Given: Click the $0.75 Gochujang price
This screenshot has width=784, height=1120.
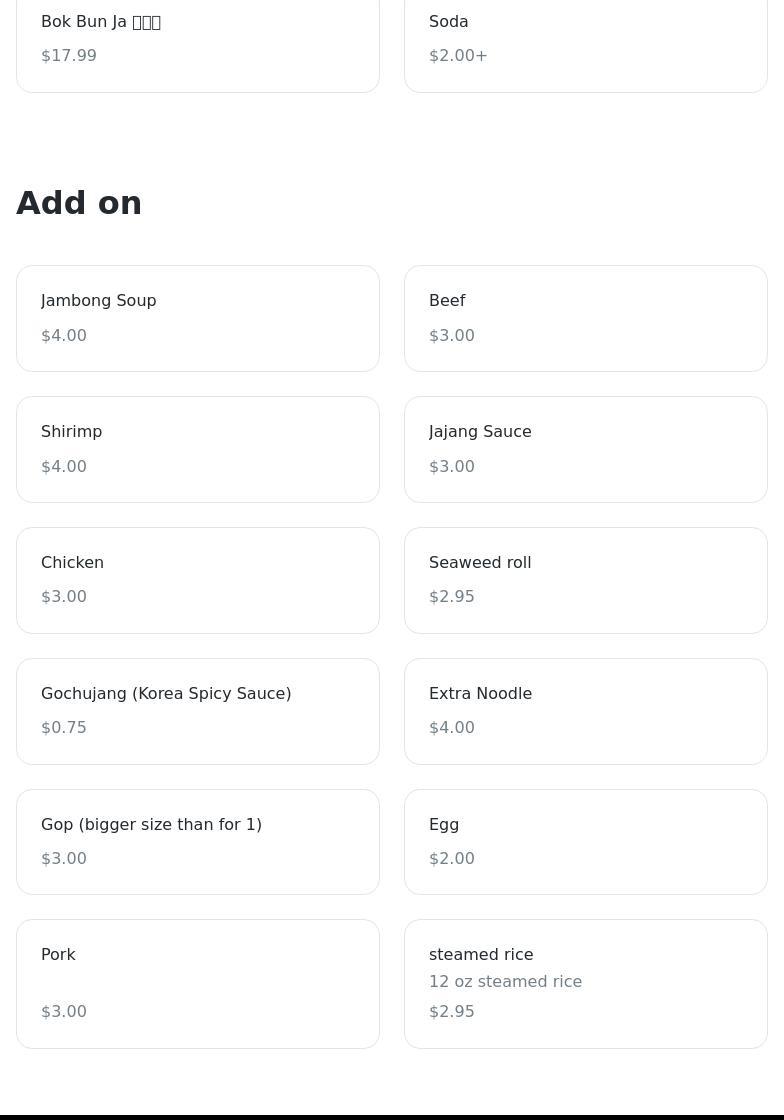Looking at the screenshot, I should point(64,728).
